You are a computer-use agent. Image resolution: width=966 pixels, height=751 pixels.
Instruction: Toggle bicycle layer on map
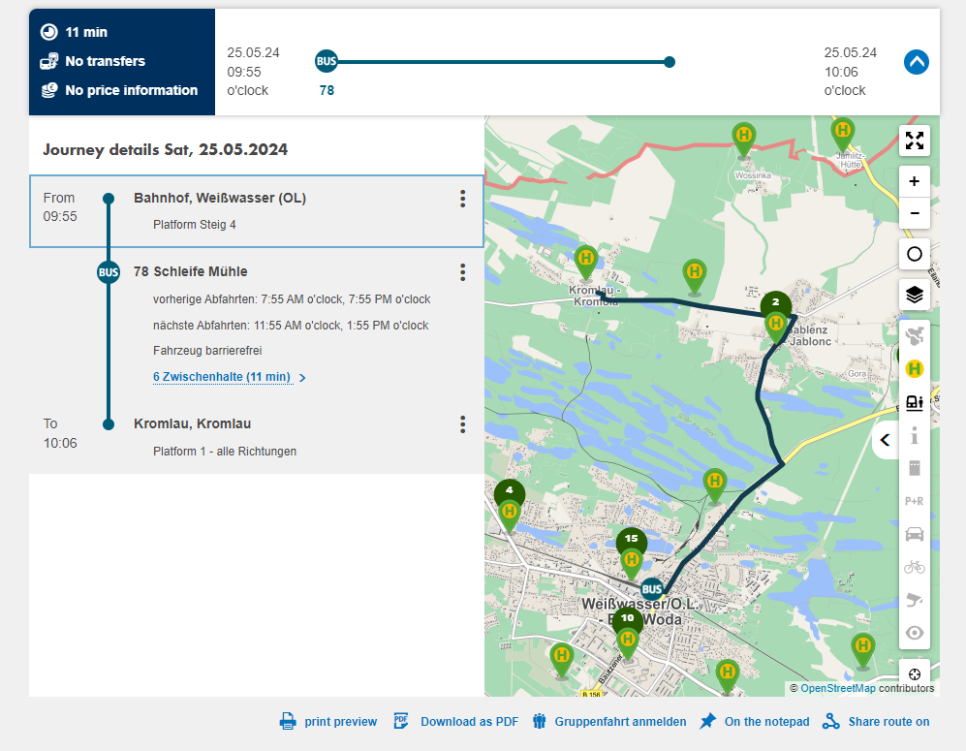(914, 567)
